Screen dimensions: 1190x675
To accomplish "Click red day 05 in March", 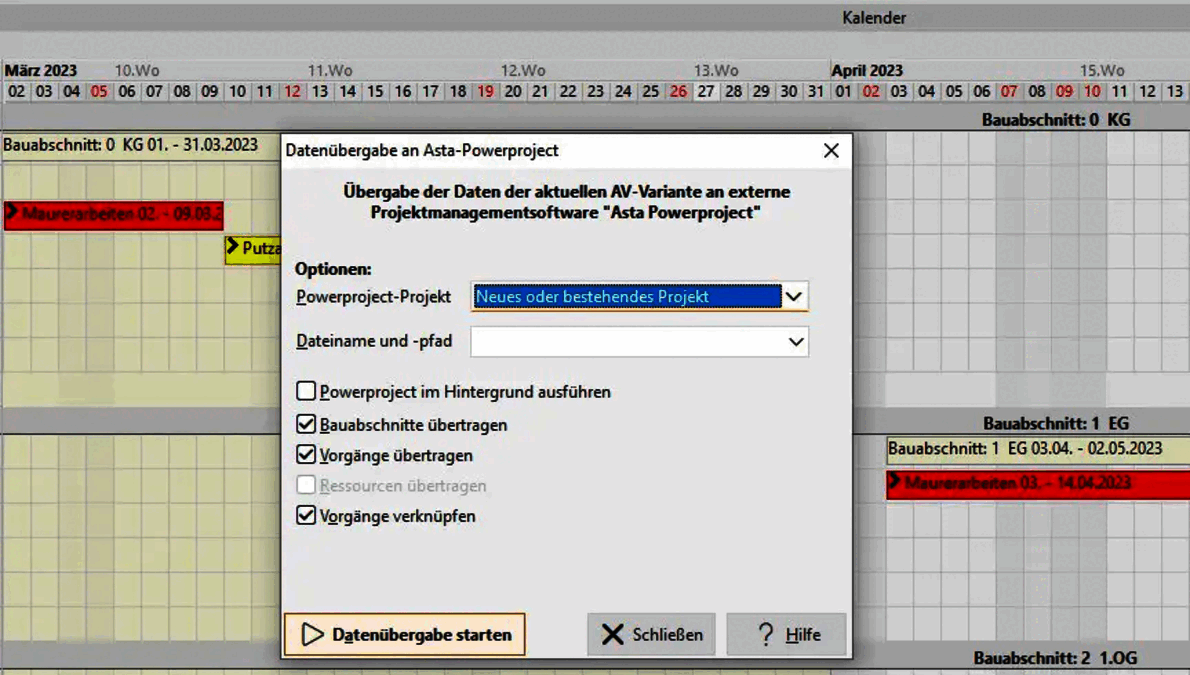I will coord(99,92).
